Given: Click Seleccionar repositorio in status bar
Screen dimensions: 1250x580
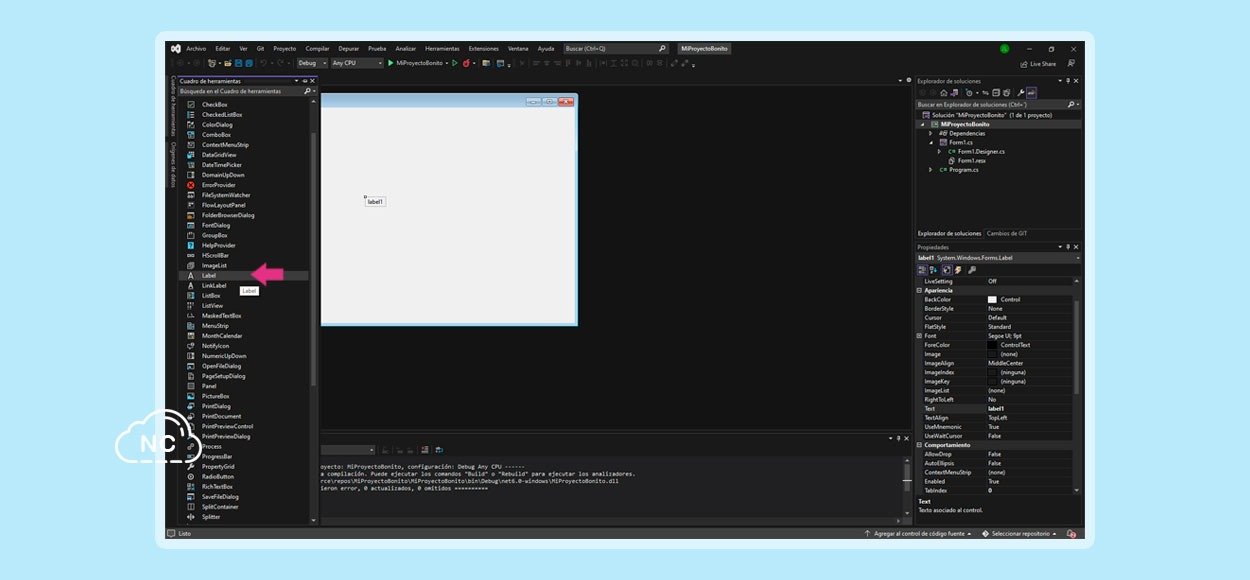Looking at the screenshot, I should (x=1020, y=534).
